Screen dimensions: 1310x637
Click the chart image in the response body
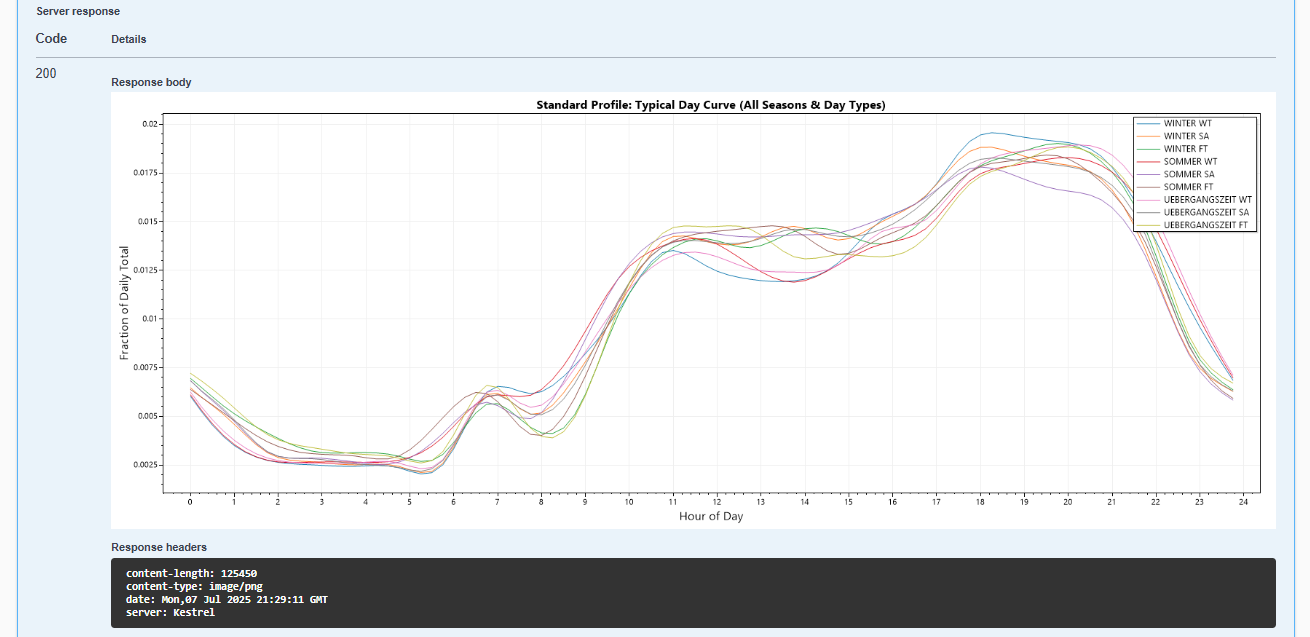pos(693,310)
